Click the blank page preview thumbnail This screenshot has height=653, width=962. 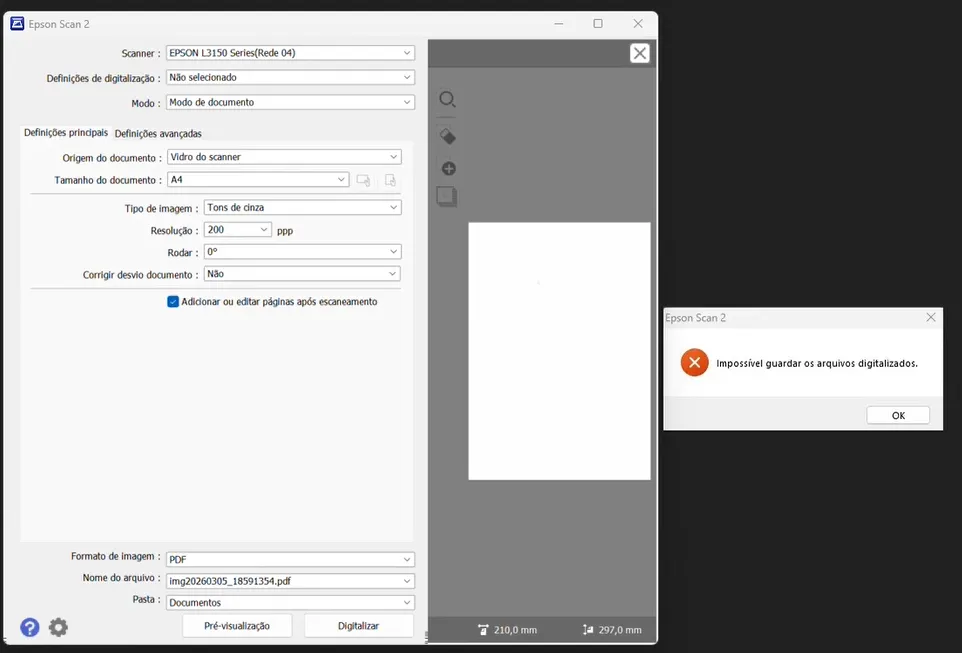click(559, 350)
